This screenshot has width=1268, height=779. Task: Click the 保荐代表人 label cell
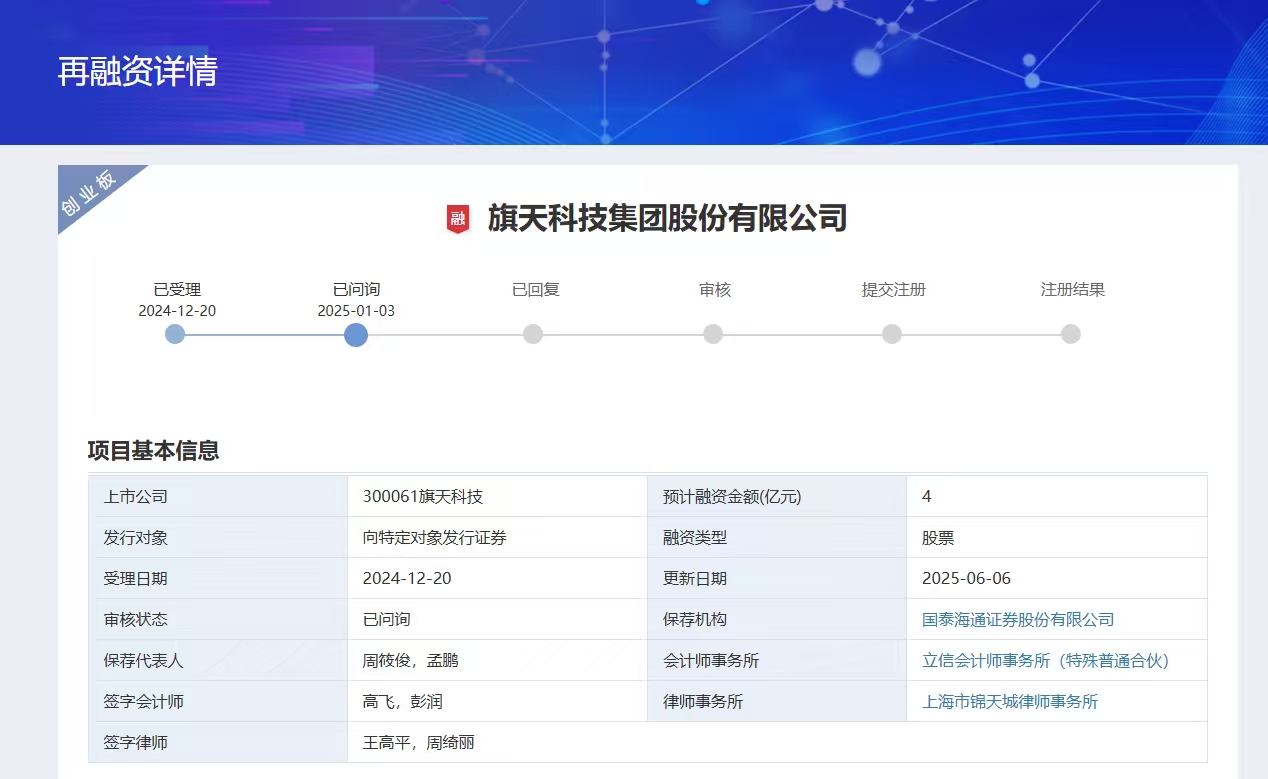point(218,660)
